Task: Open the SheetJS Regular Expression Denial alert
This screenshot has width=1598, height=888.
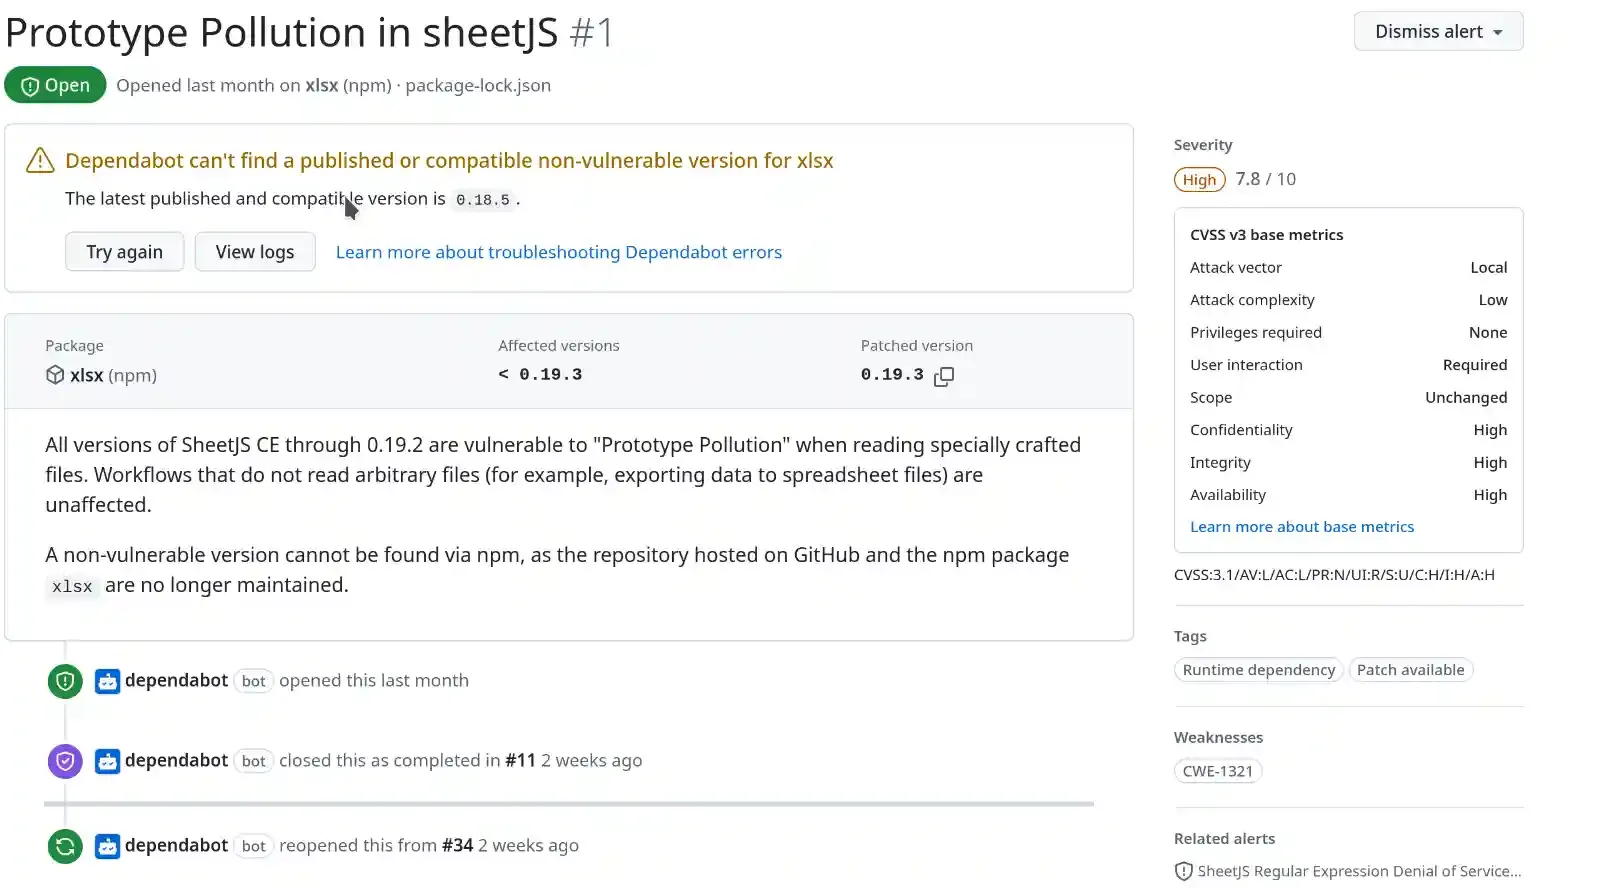Action: pyautogui.click(x=1359, y=871)
